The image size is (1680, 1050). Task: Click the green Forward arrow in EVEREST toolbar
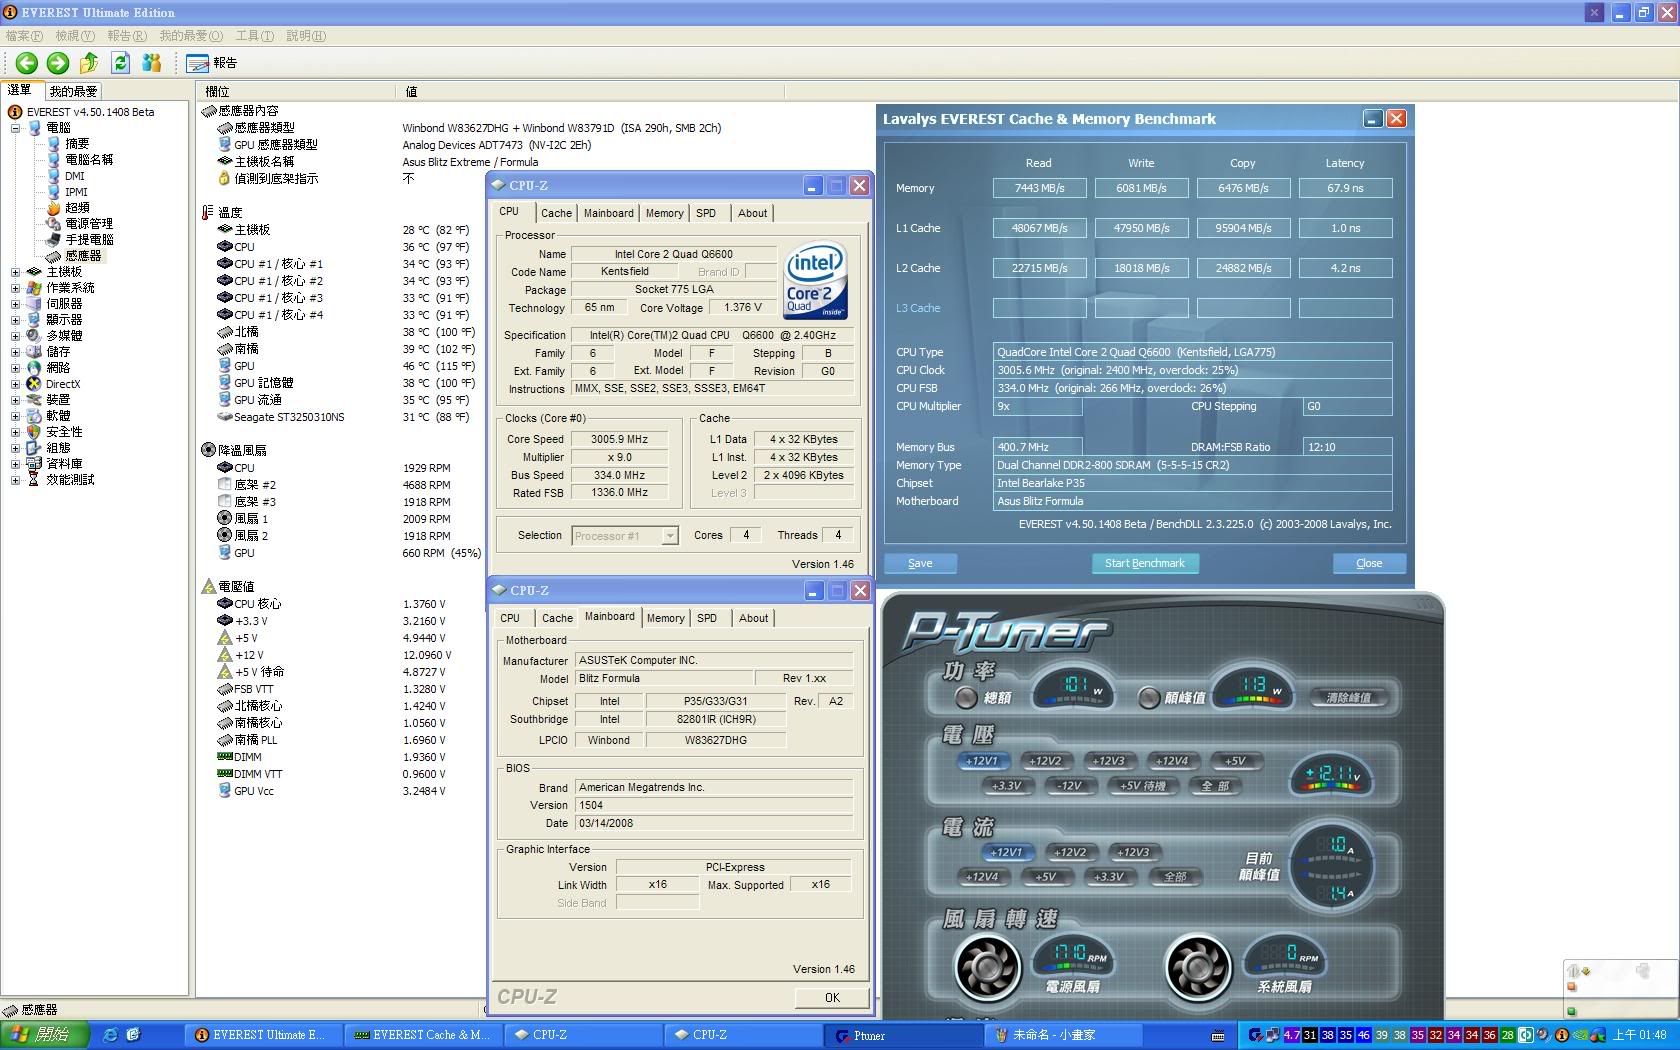58,63
